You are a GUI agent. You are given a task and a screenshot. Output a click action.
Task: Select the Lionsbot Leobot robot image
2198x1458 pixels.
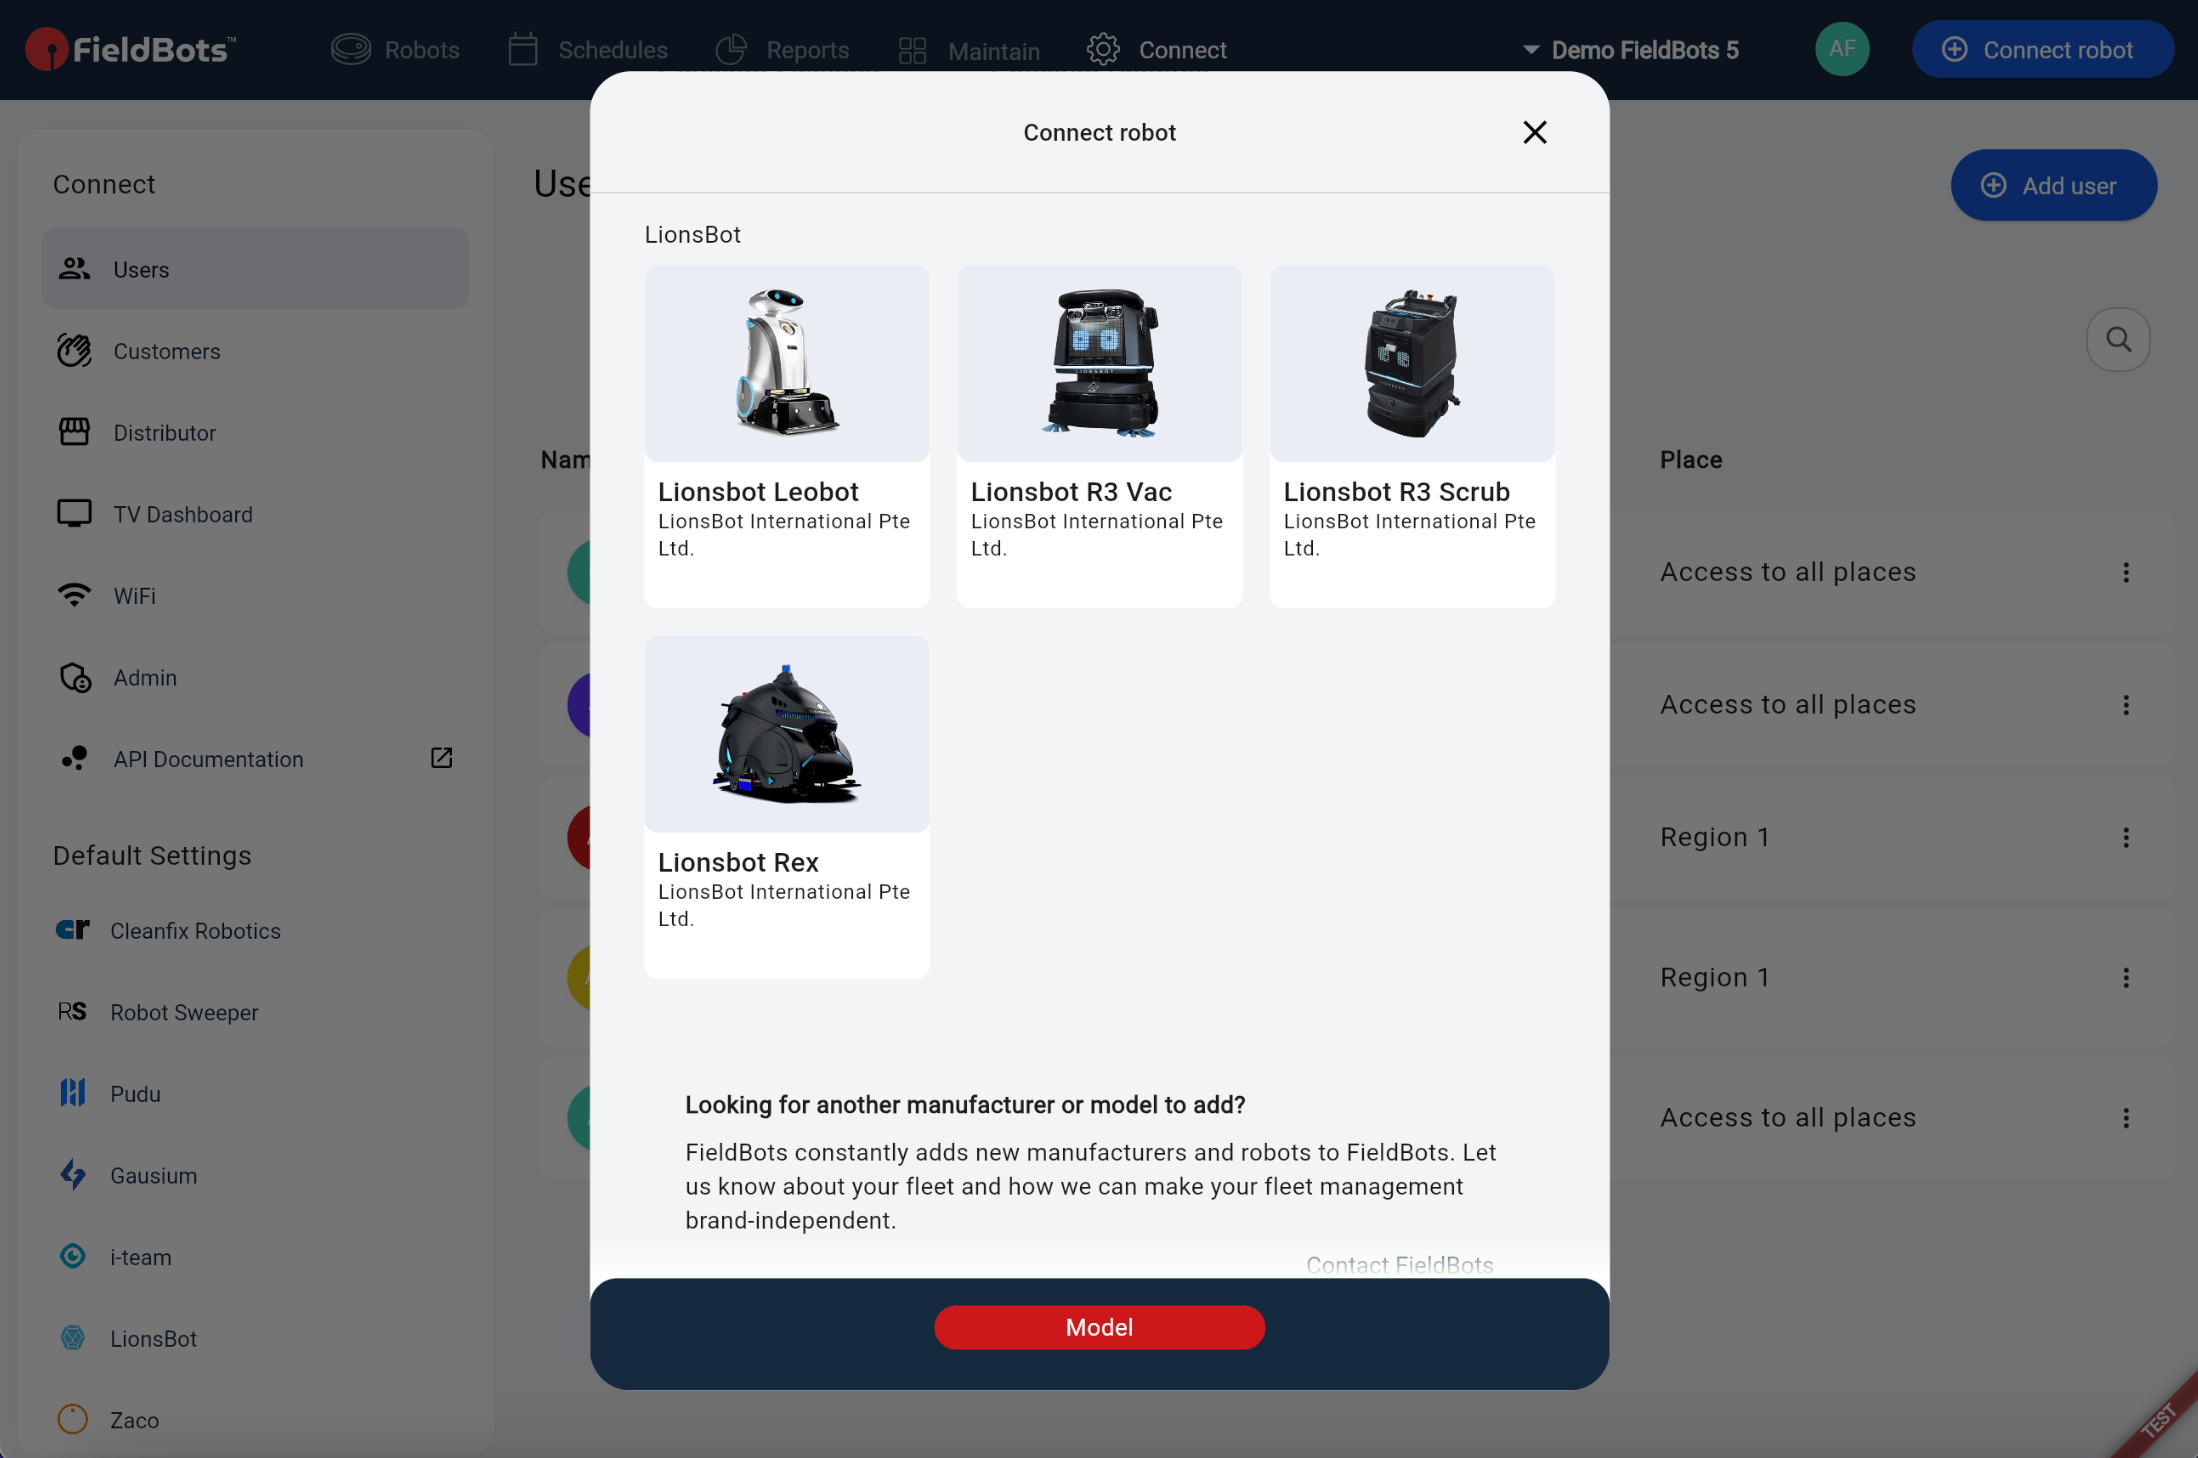click(787, 363)
